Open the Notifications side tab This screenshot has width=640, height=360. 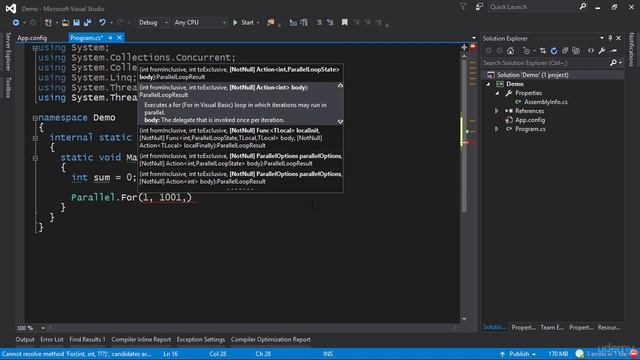631,49
